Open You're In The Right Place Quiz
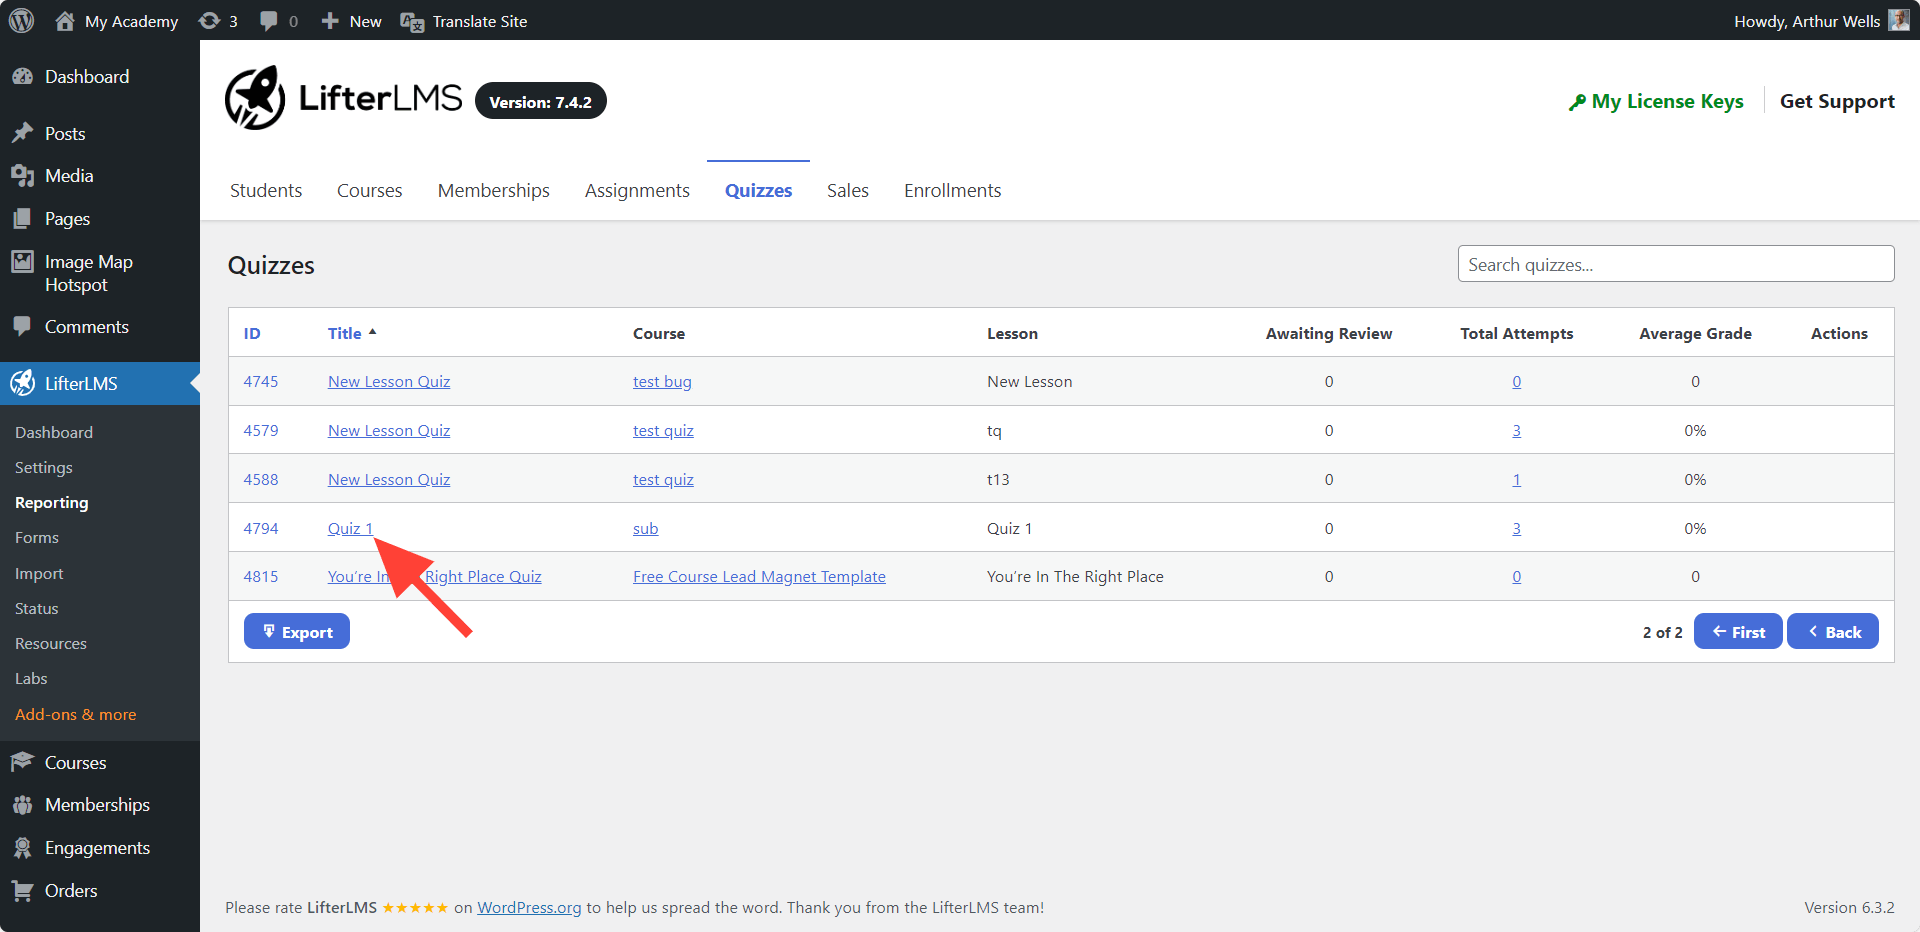Viewport: 1920px width, 932px height. click(x=435, y=576)
